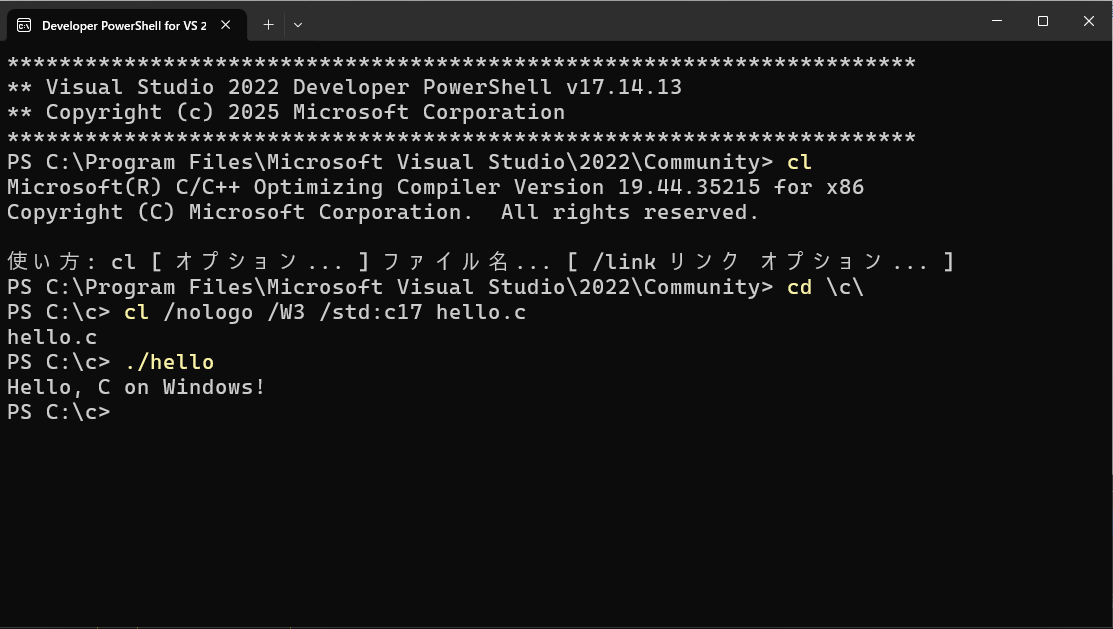Click the /std:c17 option in the compile command

pos(371,312)
